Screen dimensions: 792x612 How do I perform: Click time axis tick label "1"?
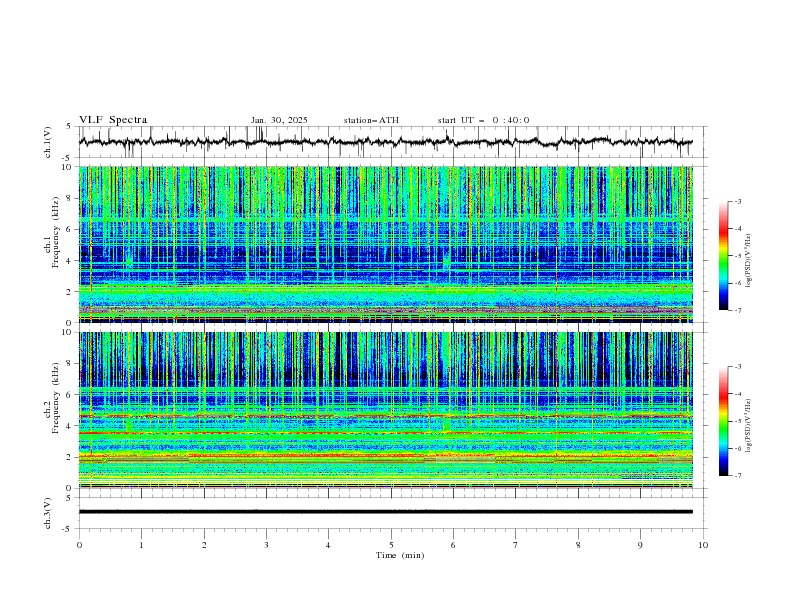pyautogui.click(x=141, y=545)
